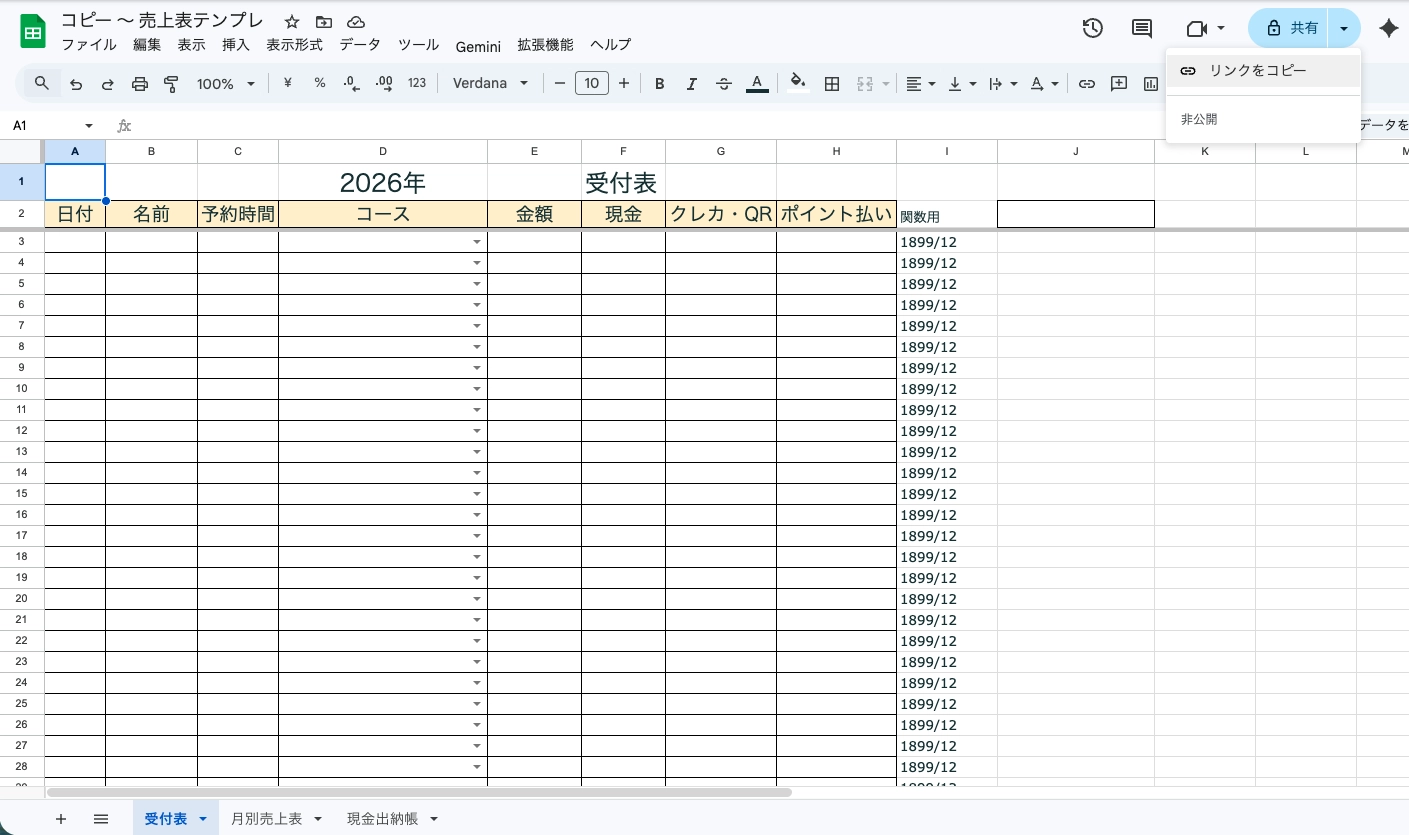This screenshot has width=1409, height=835.
Task: Switch to the 月別売上表 sheet tab
Action: [x=266, y=818]
